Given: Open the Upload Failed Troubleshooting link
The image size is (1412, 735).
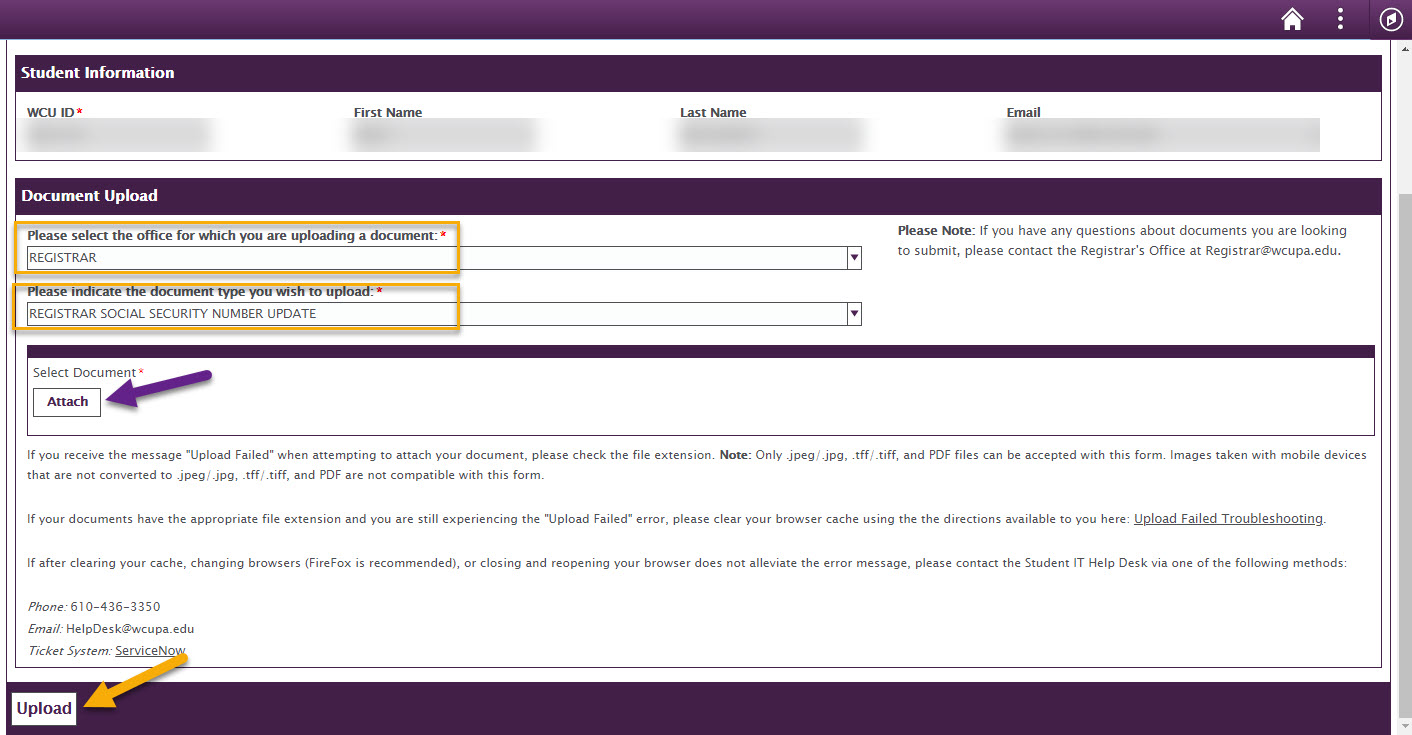Looking at the screenshot, I should pyautogui.click(x=1228, y=519).
